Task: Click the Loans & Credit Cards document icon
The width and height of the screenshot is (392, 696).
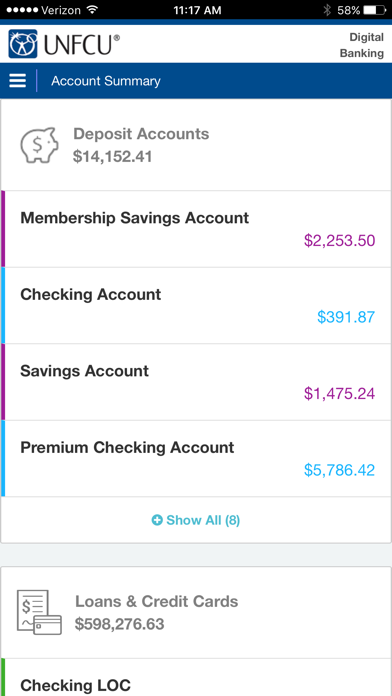Action: 39,613
